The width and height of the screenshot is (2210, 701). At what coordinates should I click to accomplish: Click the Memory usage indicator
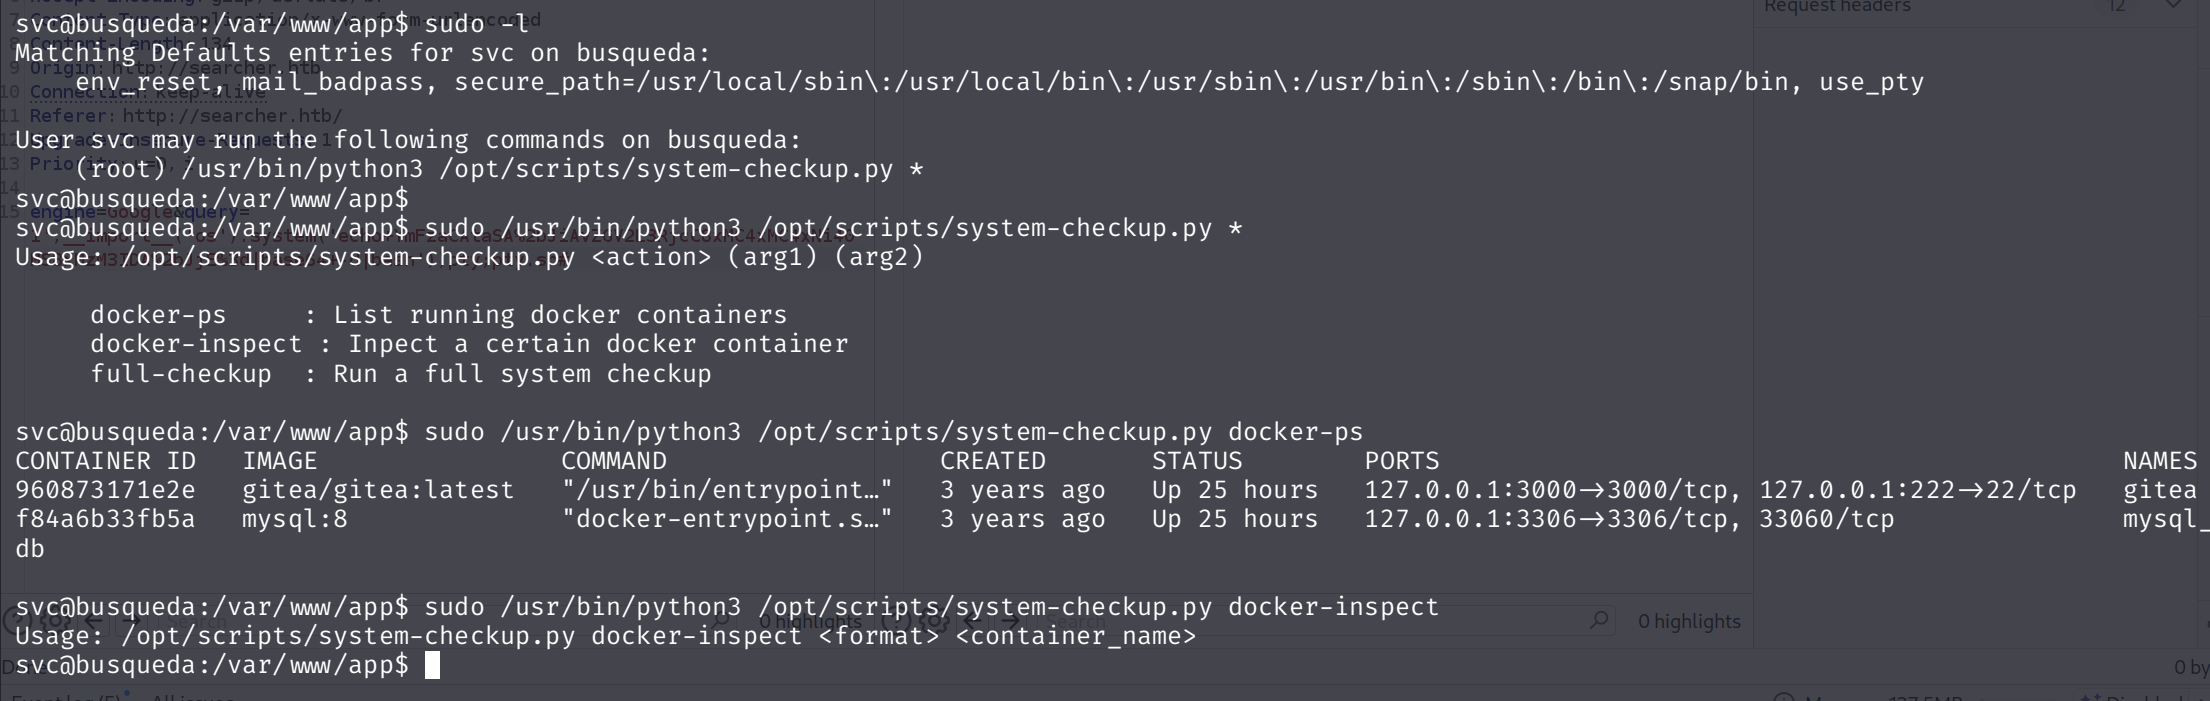1880,697
